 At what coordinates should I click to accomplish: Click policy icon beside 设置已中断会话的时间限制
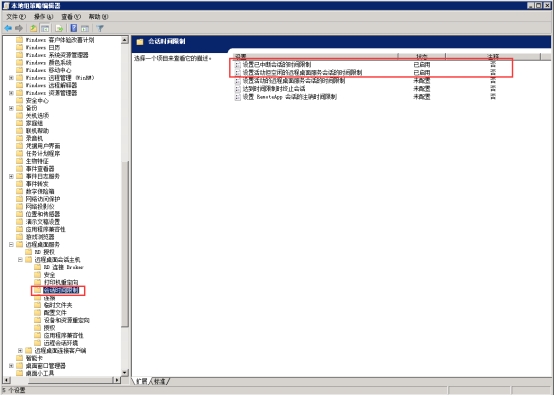(238, 65)
